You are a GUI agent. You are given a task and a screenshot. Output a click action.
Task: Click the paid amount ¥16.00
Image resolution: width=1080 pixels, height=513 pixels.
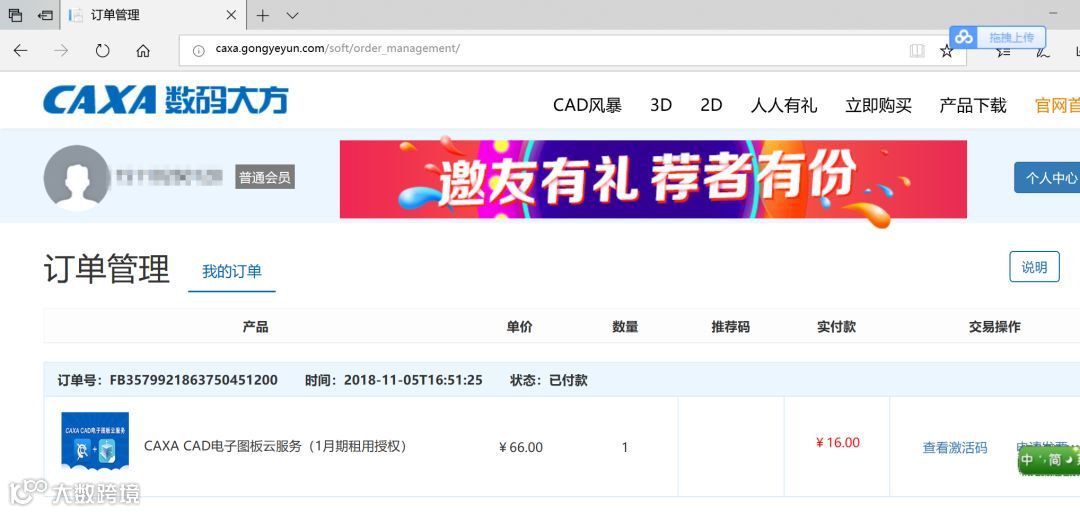[x=838, y=442]
